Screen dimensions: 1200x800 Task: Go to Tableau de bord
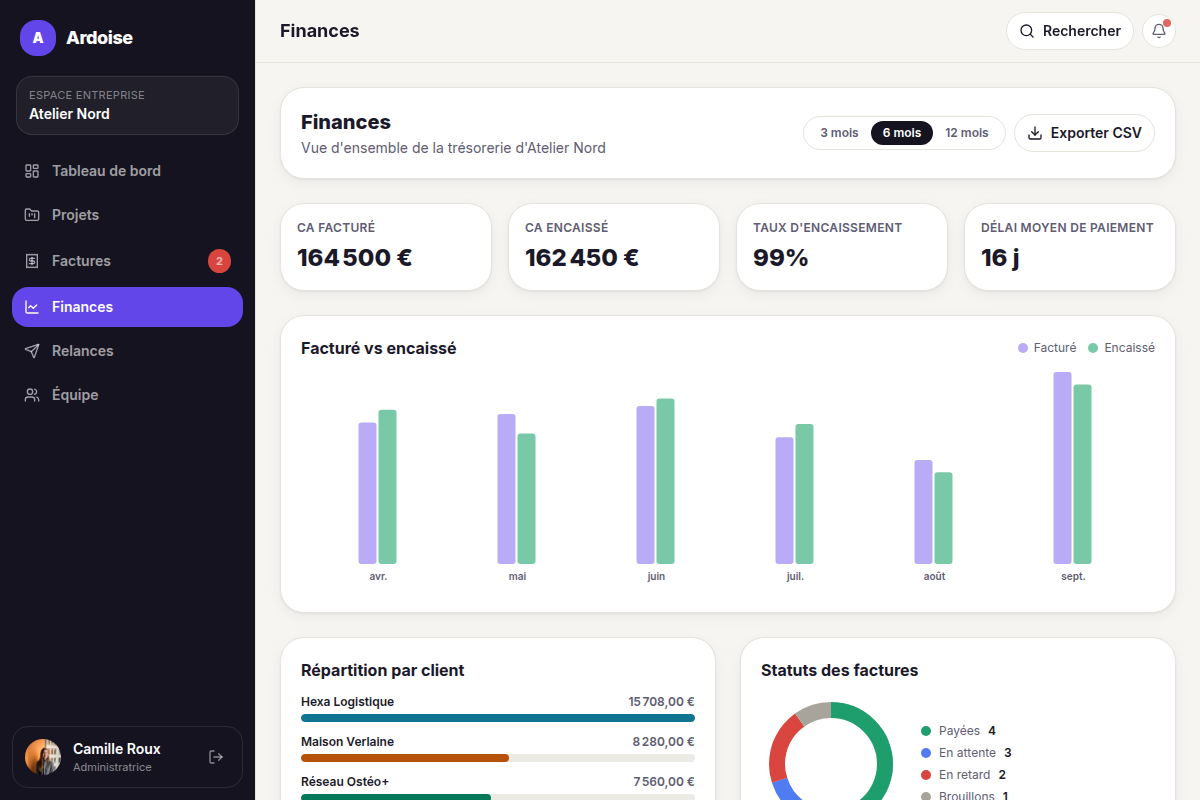point(127,171)
